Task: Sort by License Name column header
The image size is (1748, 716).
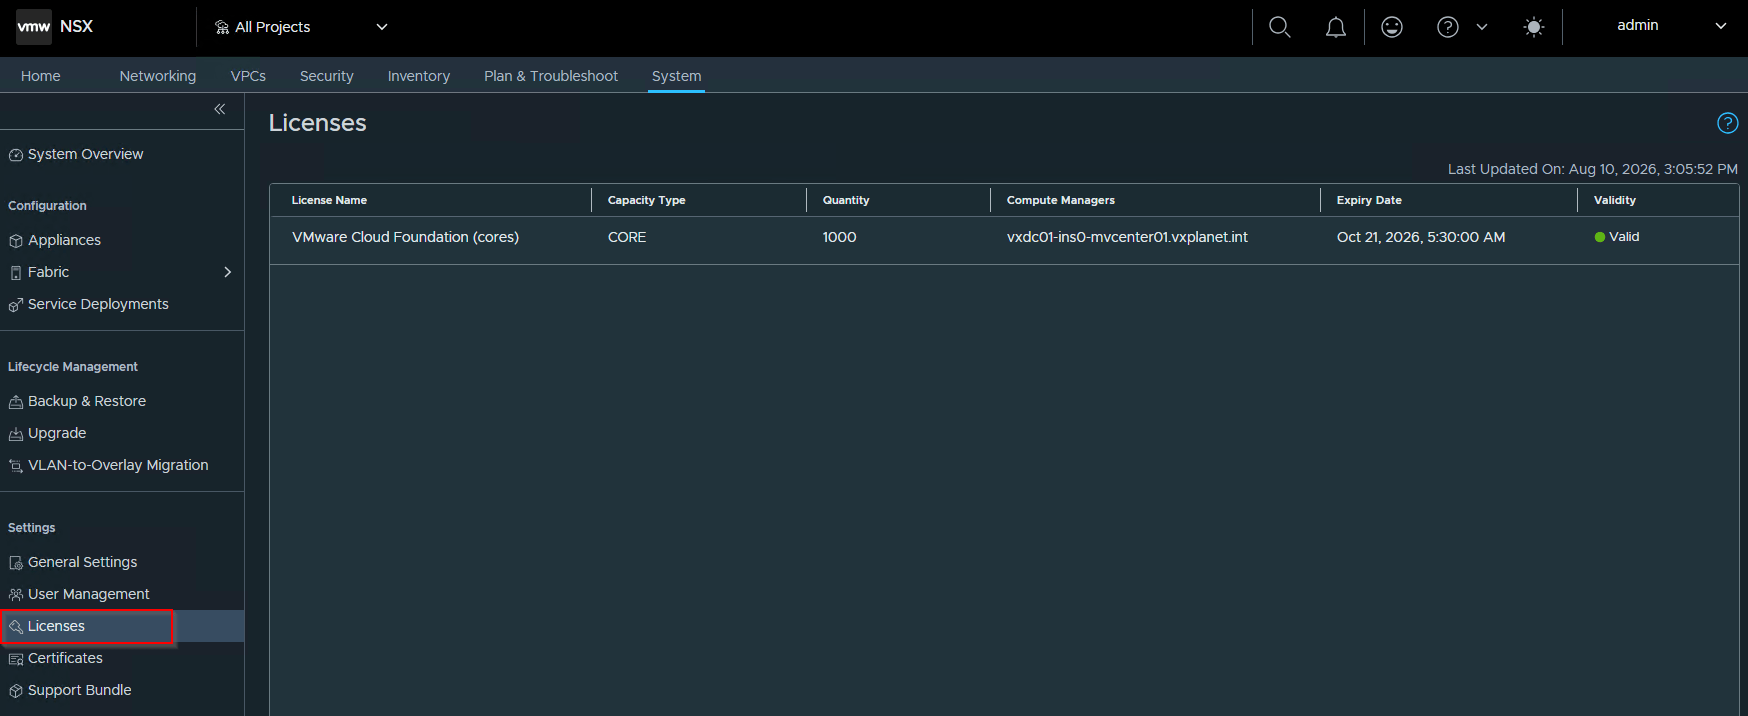Action: 329,200
